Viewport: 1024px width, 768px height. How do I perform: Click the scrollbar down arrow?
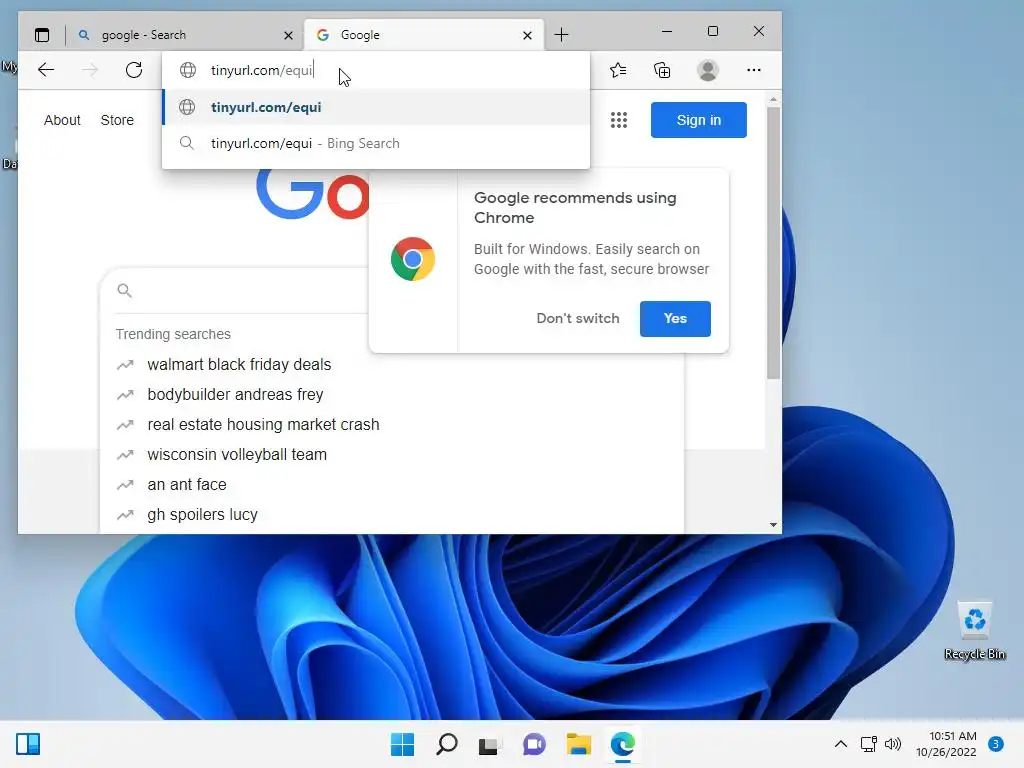click(773, 524)
